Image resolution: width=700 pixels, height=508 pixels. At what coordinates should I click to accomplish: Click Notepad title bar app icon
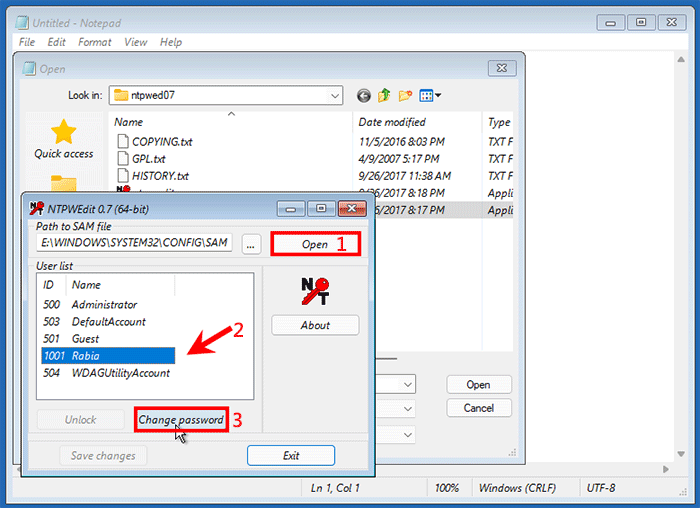coord(22,23)
